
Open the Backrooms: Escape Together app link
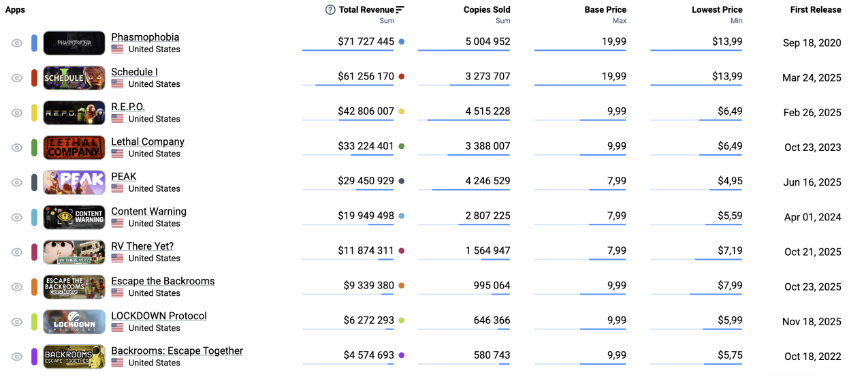tap(177, 351)
